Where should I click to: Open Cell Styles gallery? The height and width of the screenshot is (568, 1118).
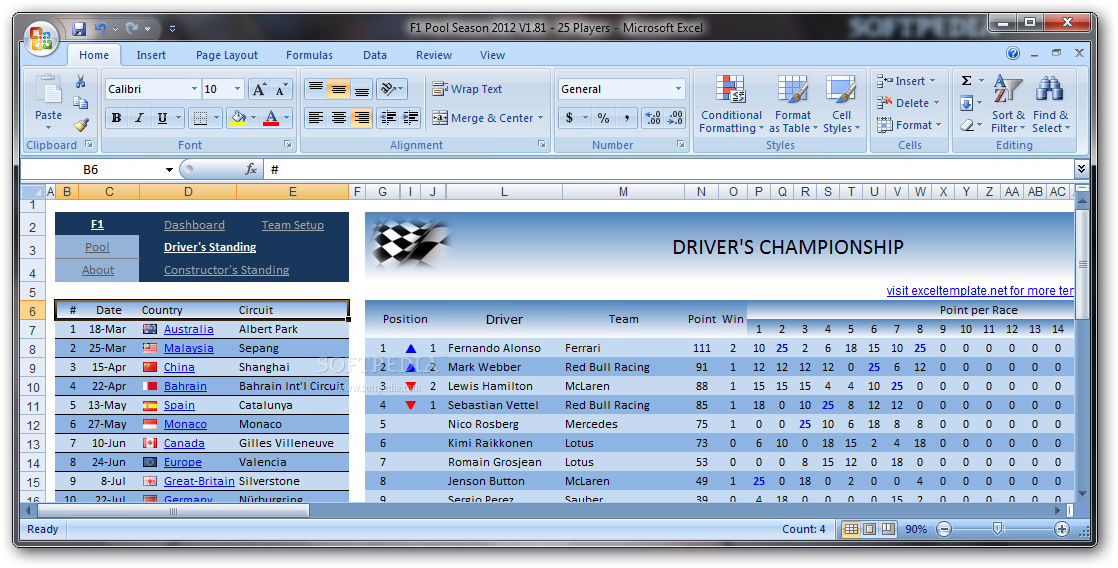click(x=841, y=103)
